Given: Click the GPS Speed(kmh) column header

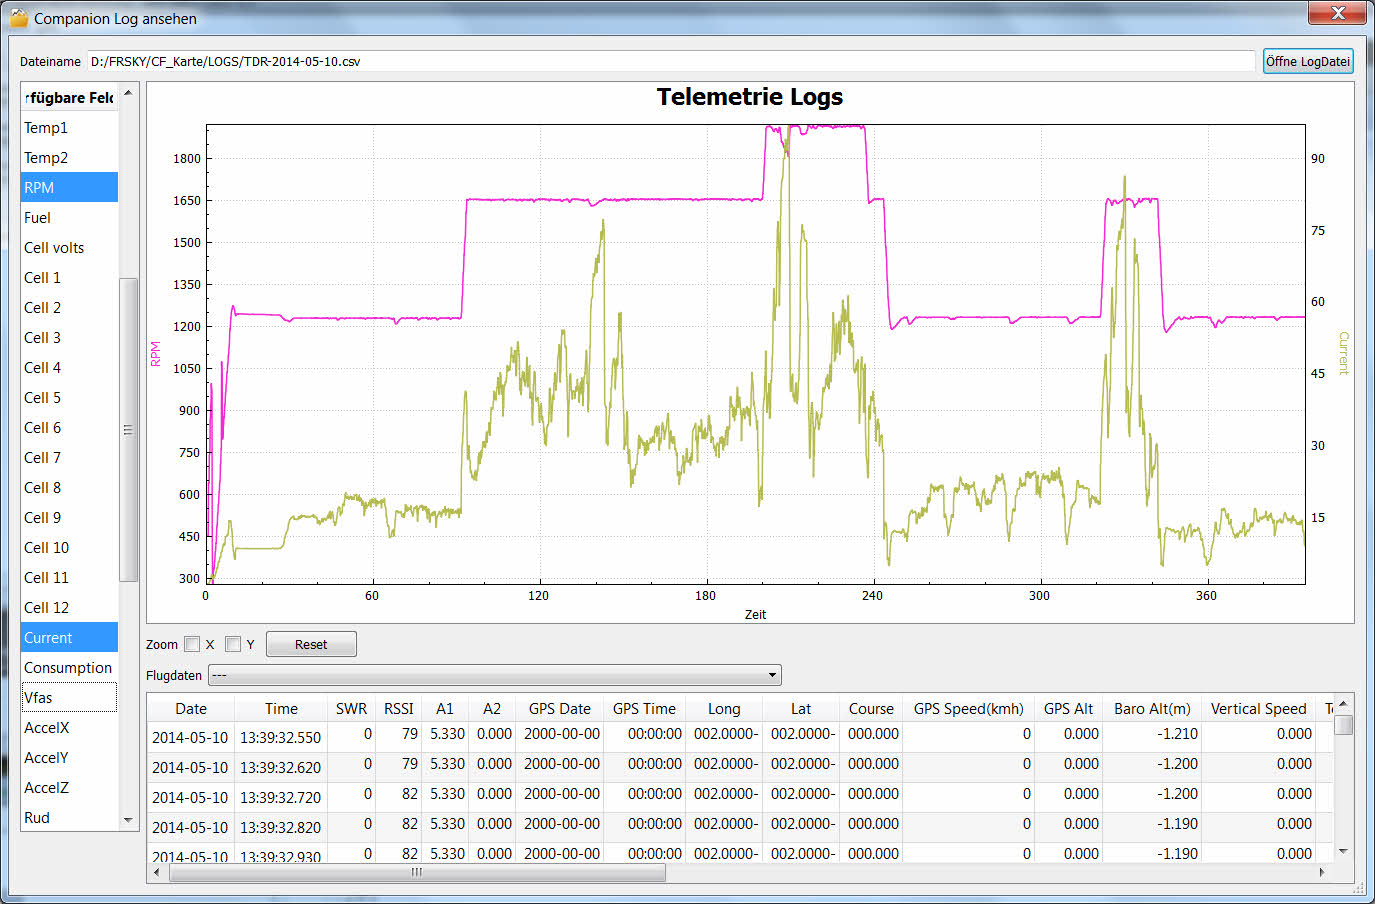Looking at the screenshot, I should 968,708.
